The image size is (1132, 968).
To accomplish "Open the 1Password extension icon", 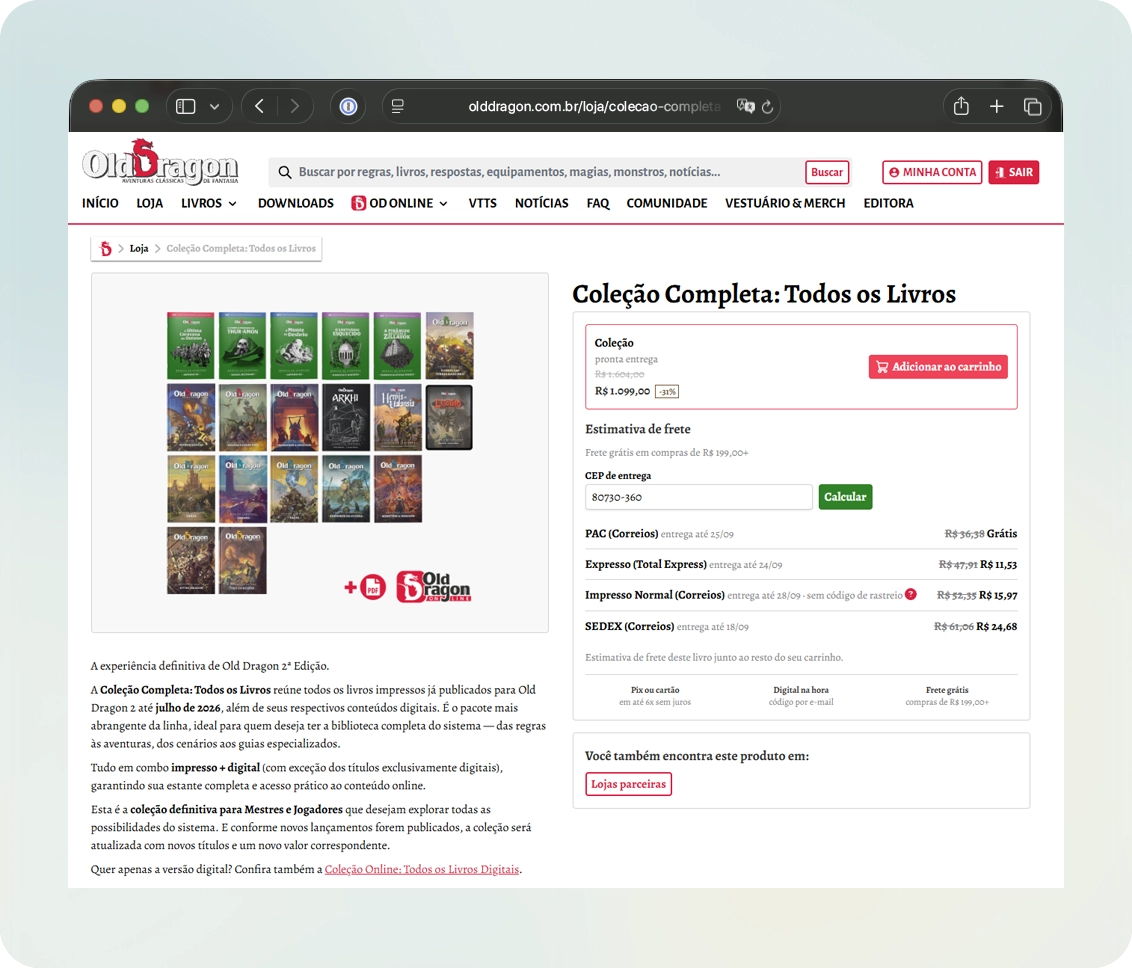I will pyautogui.click(x=348, y=107).
